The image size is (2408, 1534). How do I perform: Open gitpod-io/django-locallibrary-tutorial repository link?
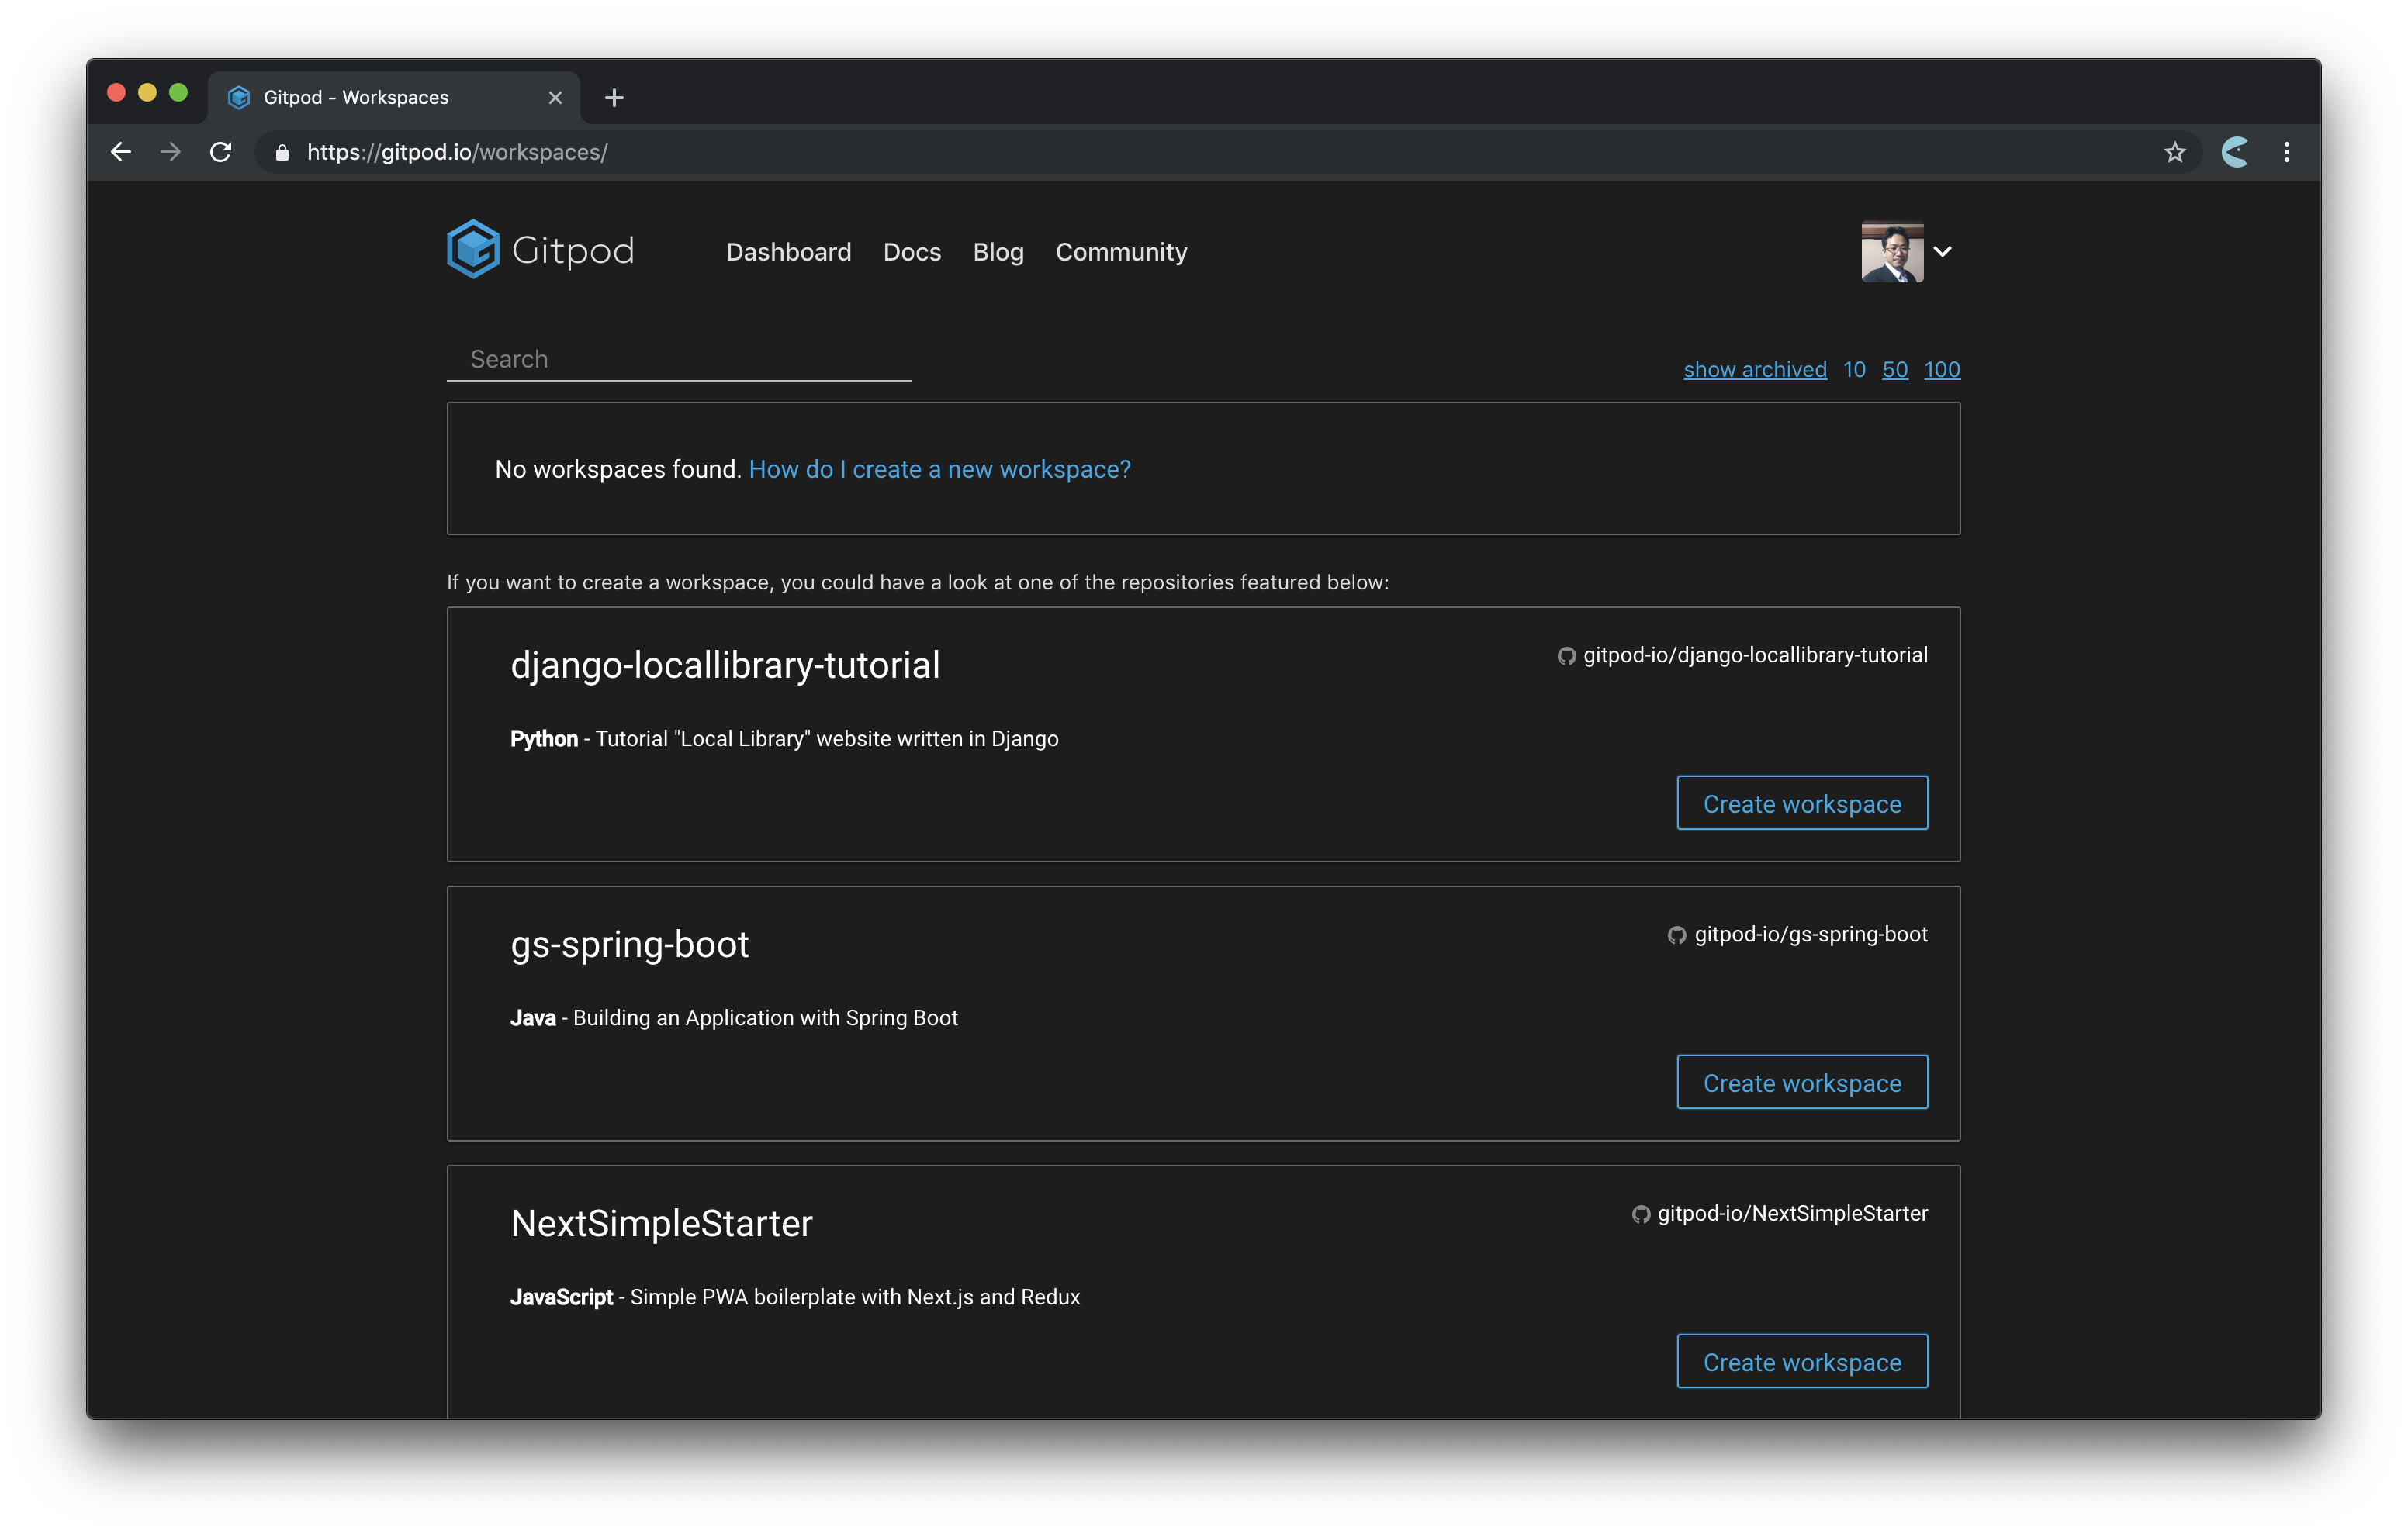pyautogui.click(x=1755, y=655)
